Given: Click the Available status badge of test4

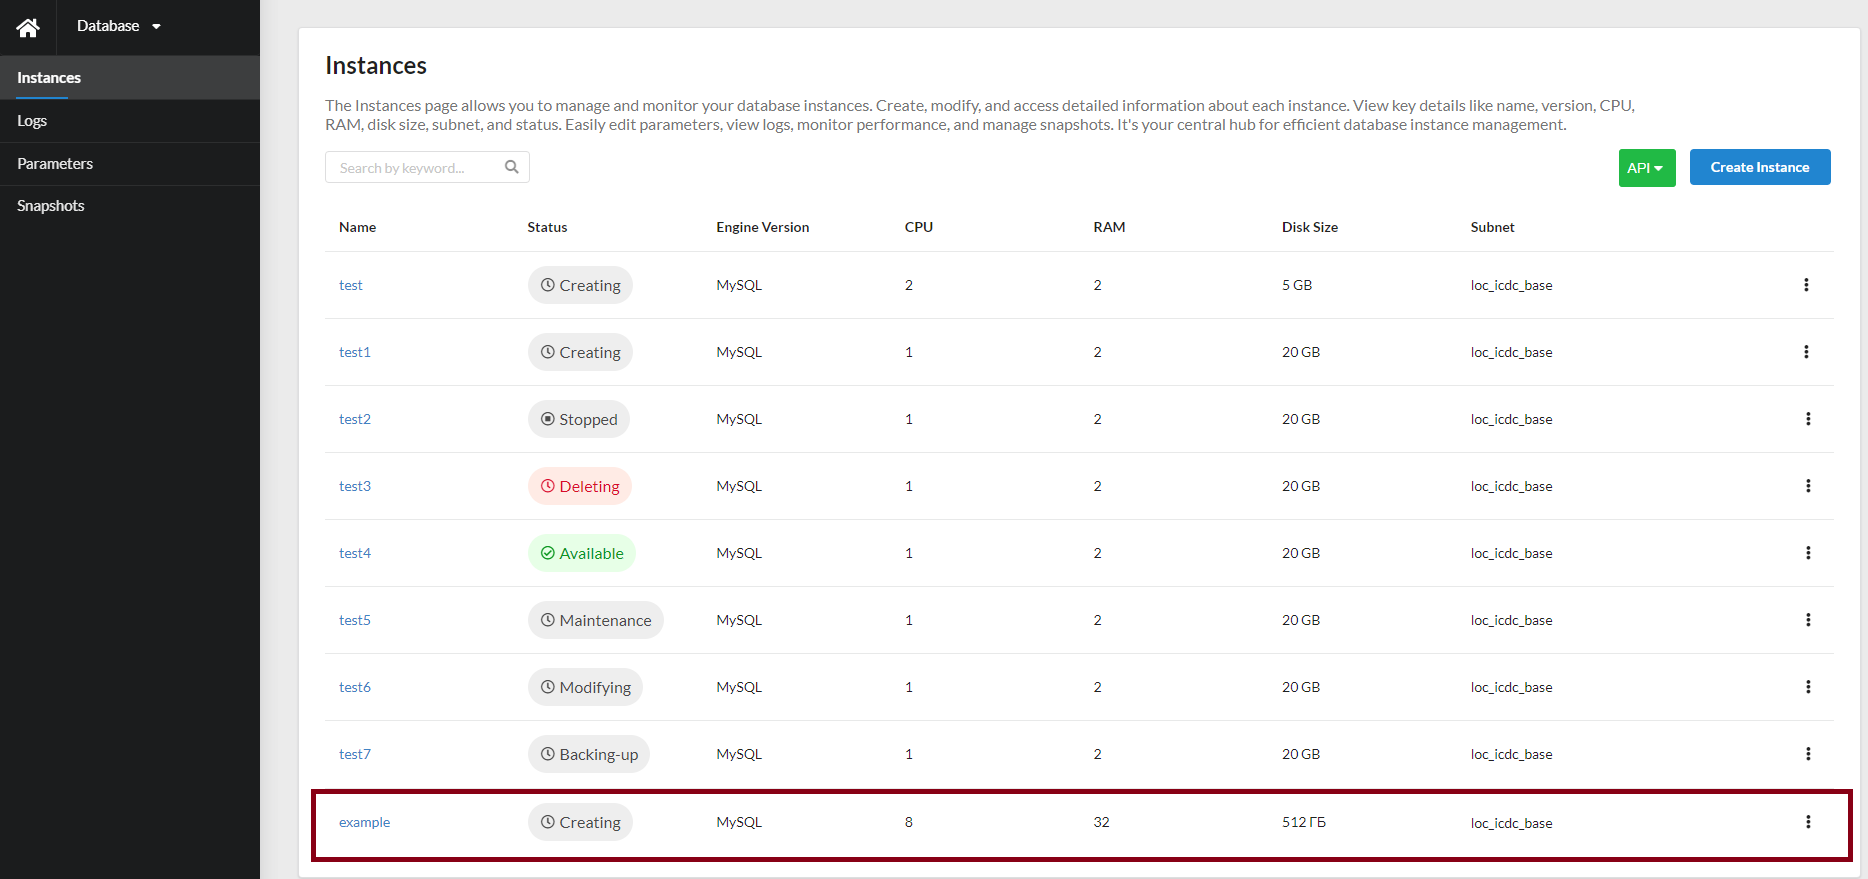Looking at the screenshot, I should coord(581,553).
